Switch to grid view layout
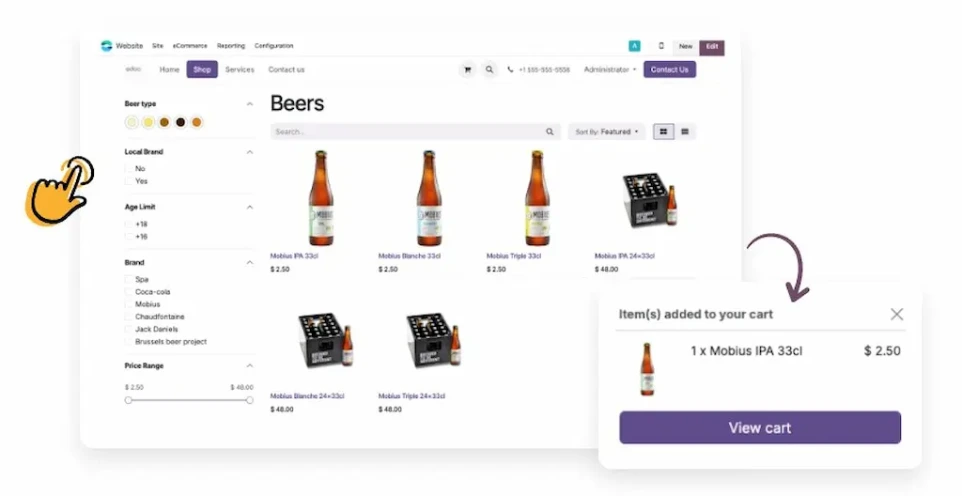Screen dimensions: 962x496 (x=663, y=131)
